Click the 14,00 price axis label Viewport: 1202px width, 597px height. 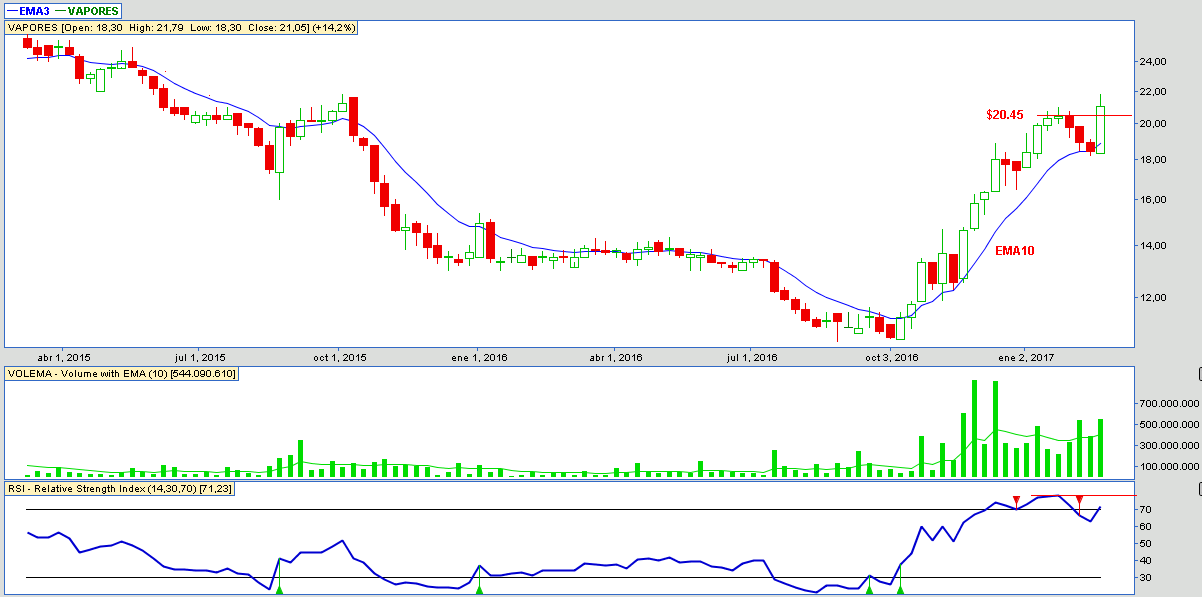(x=1153, y=246)
